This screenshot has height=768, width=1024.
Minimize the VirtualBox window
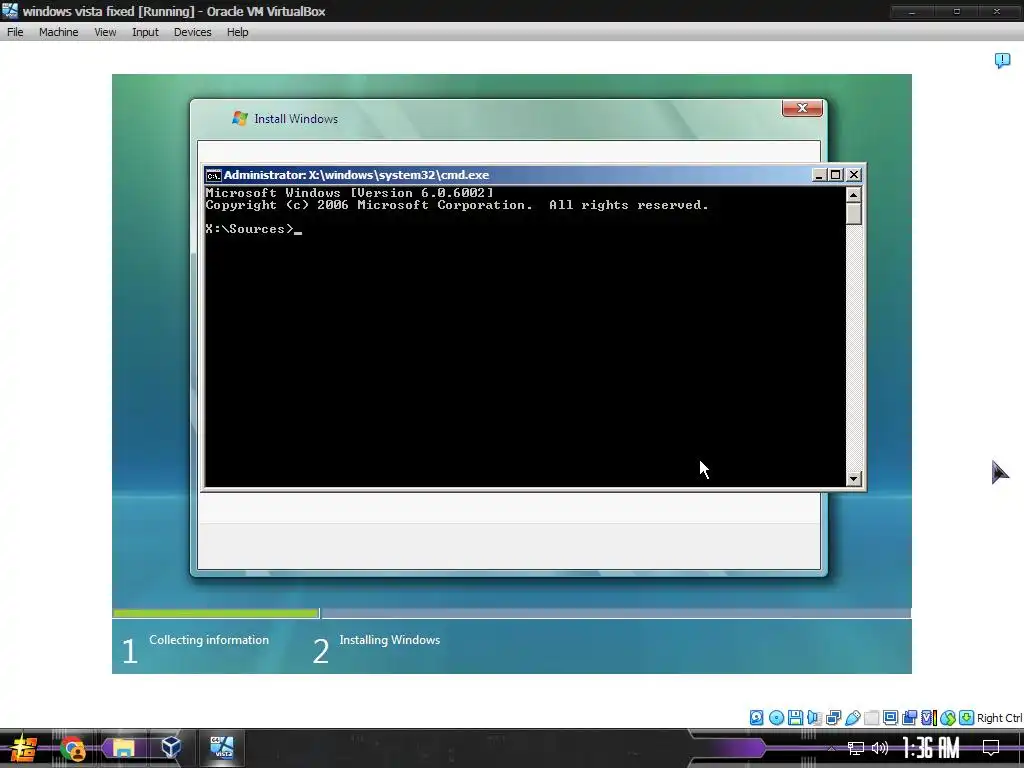912,11
